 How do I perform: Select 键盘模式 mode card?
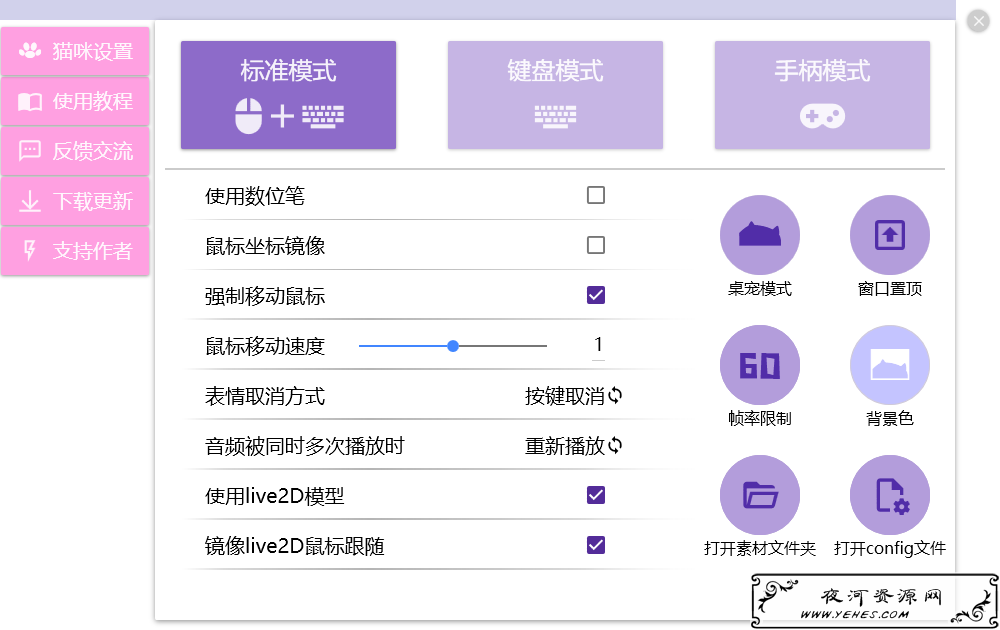click(555, 95)
